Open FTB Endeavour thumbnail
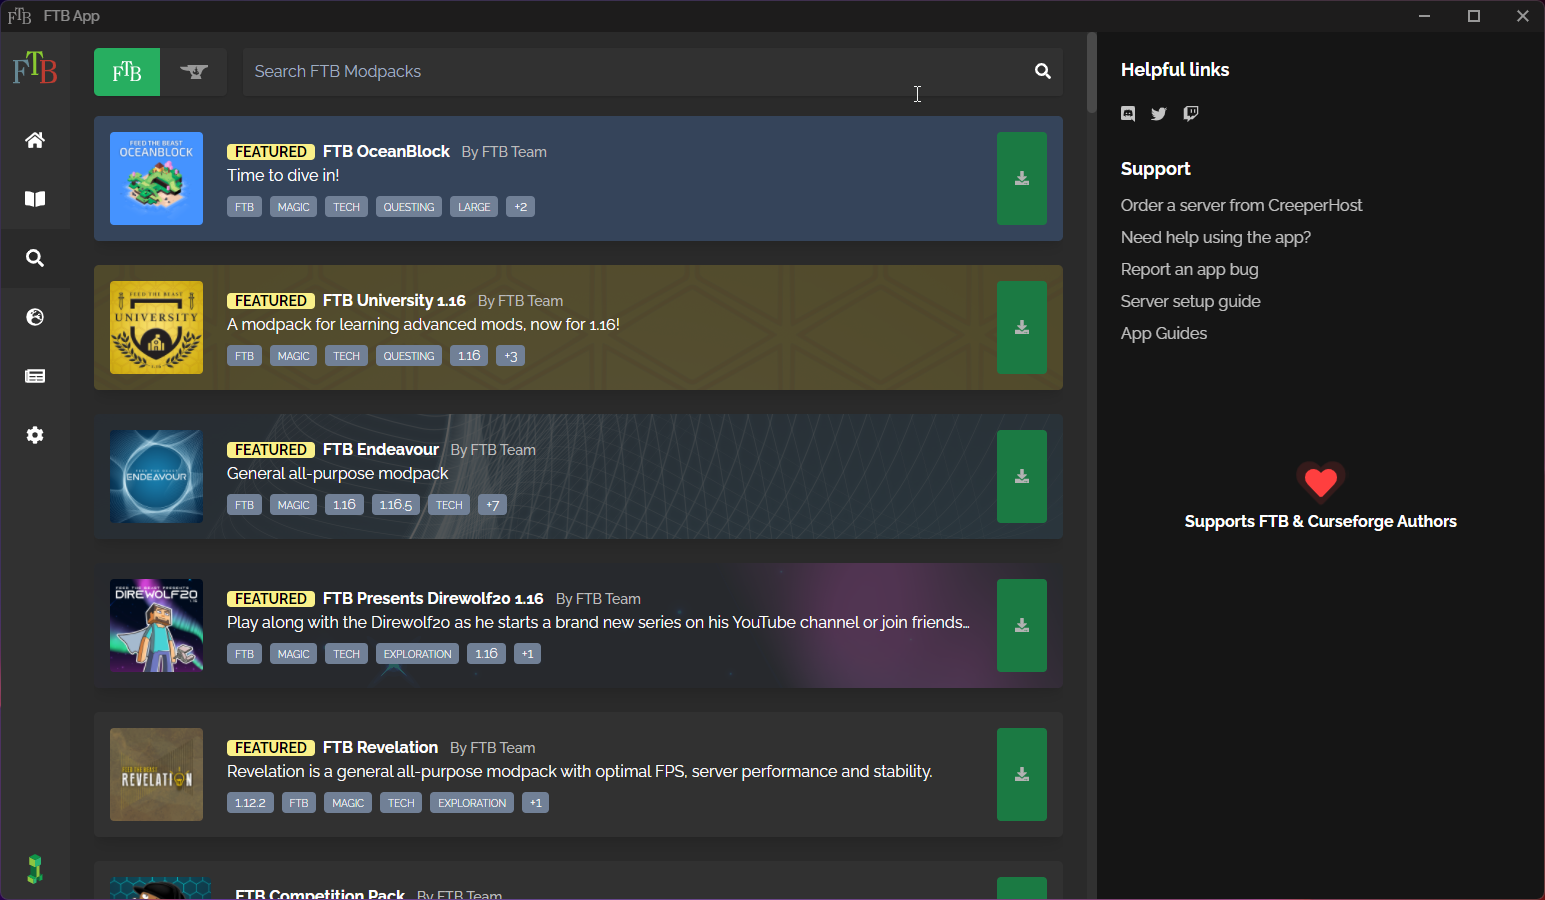The image size is (1545, 900). point(156,477)
